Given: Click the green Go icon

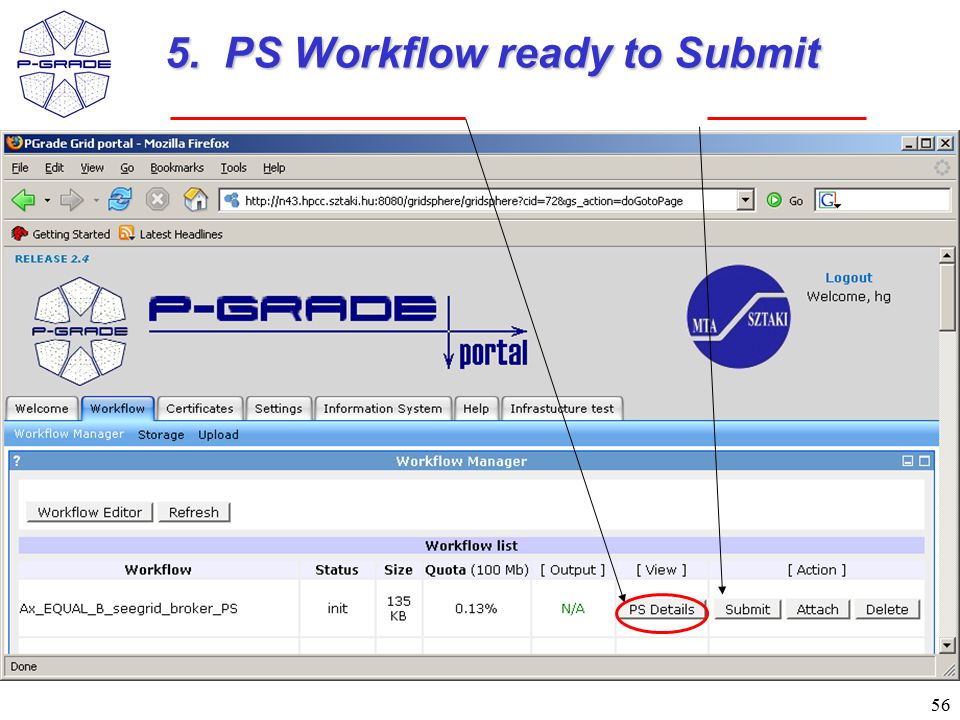Looking at the screenshot, I should tap(774, 200).
